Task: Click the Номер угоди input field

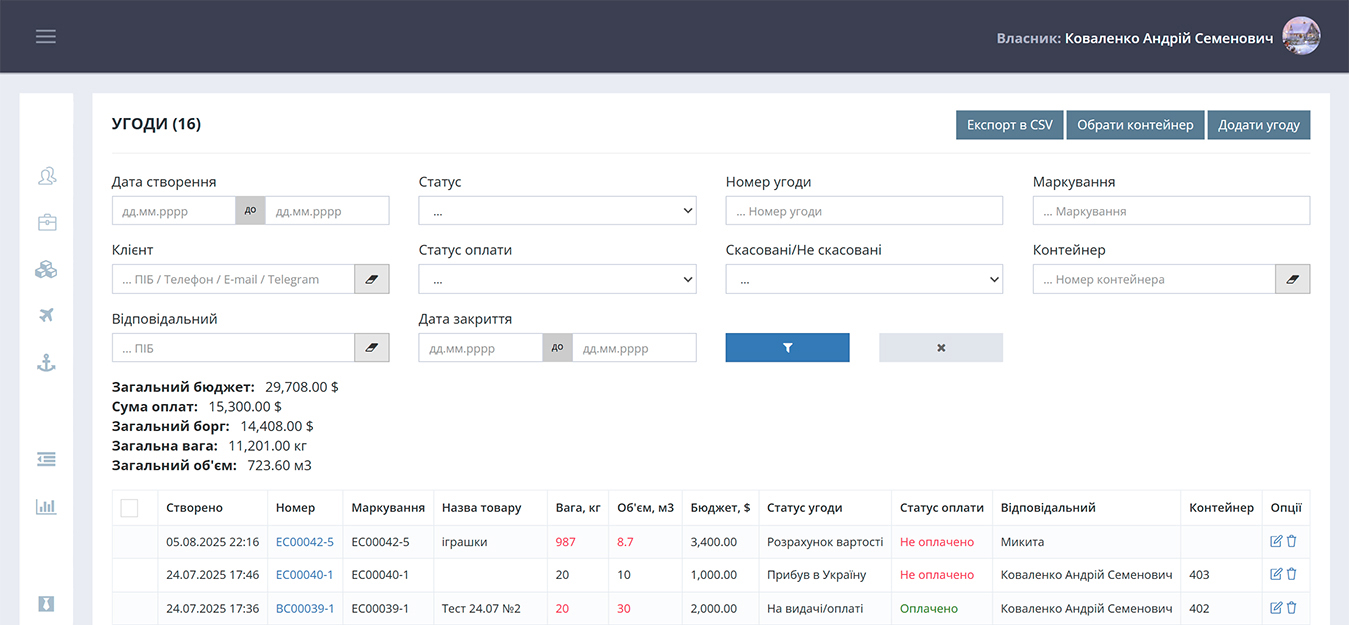Action: coord(863,211)
